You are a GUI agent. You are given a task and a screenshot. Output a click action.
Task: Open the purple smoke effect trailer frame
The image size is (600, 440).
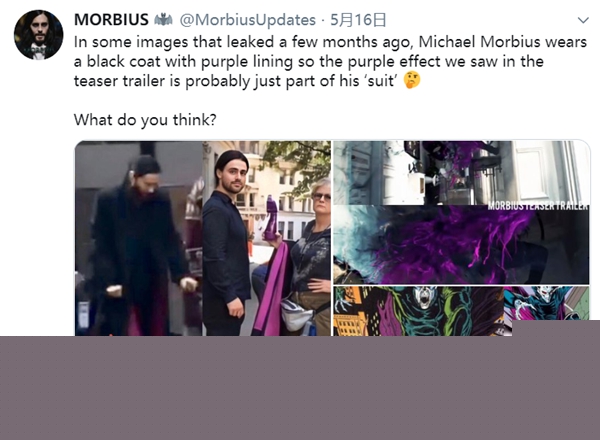[461, 245]
